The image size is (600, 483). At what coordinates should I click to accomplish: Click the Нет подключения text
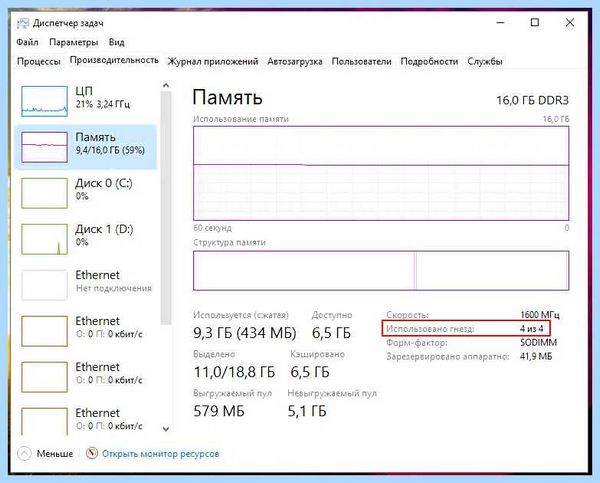tap(114, 288)
